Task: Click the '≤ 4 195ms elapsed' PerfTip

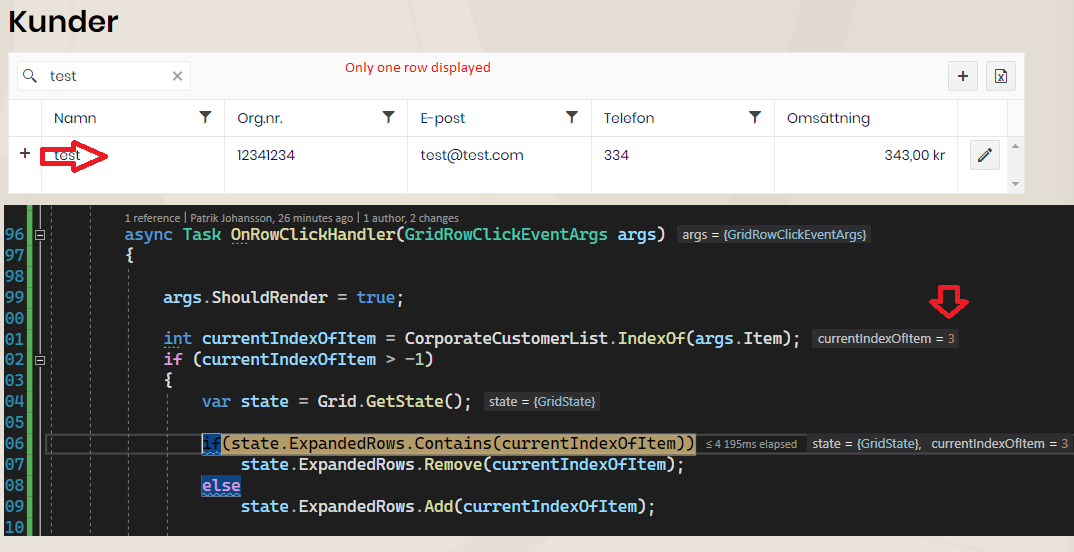Action: coord(751,444)
